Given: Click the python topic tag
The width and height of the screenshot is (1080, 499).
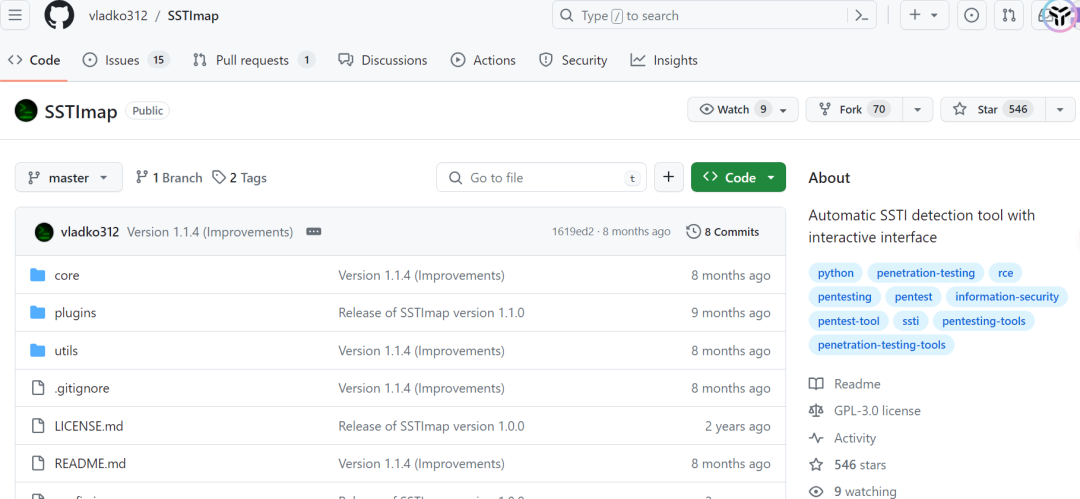Looking at the screenshot, I should pyautogui.click(x=835, y=273).
